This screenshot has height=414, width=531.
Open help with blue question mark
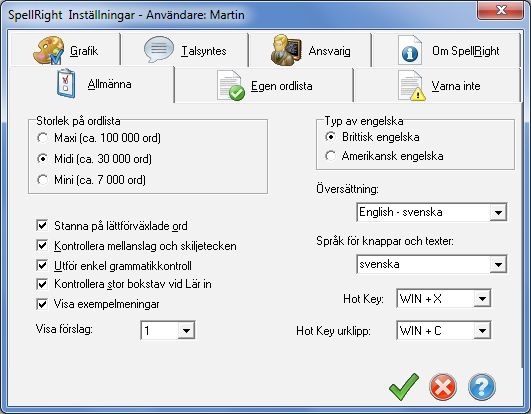click(482, 387)
